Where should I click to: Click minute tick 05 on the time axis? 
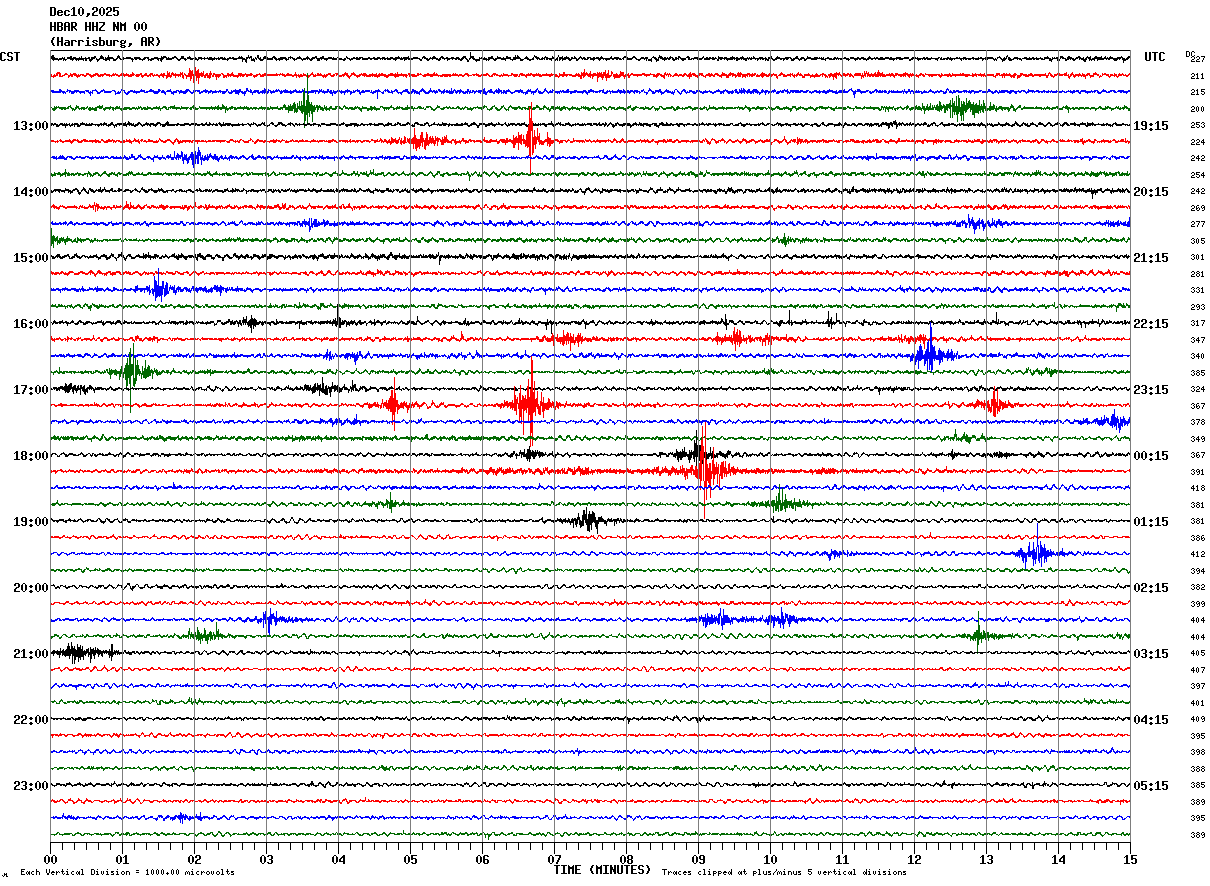[x=410, y=859]
